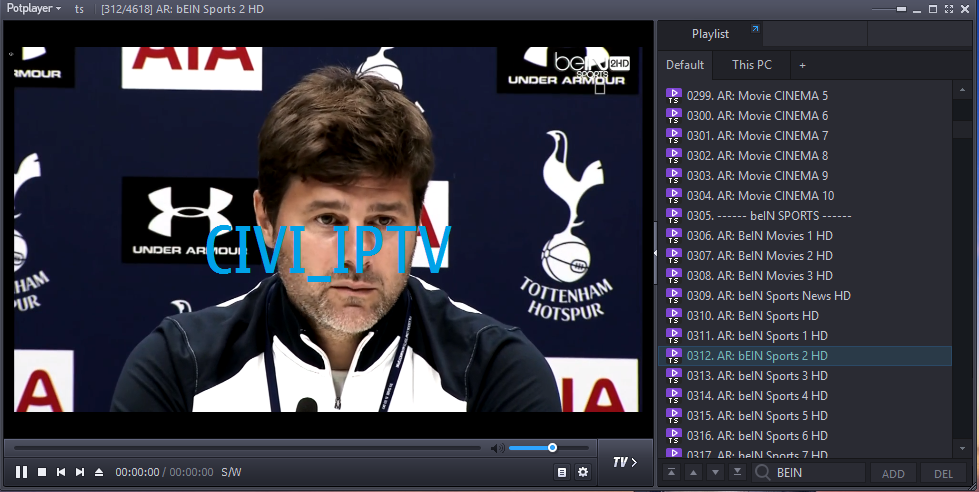Screen dimensions: 979x492
Task: Open the settings gear in control bar
Action: [583, 472]
